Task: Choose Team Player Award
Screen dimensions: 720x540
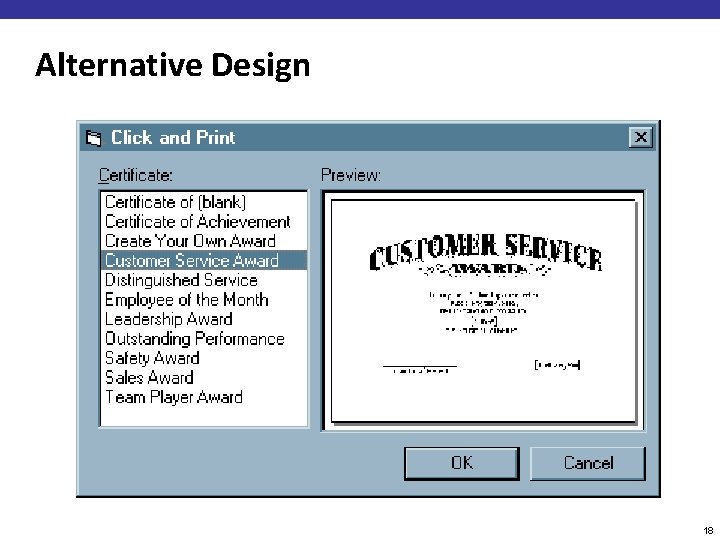Action: 204,397
